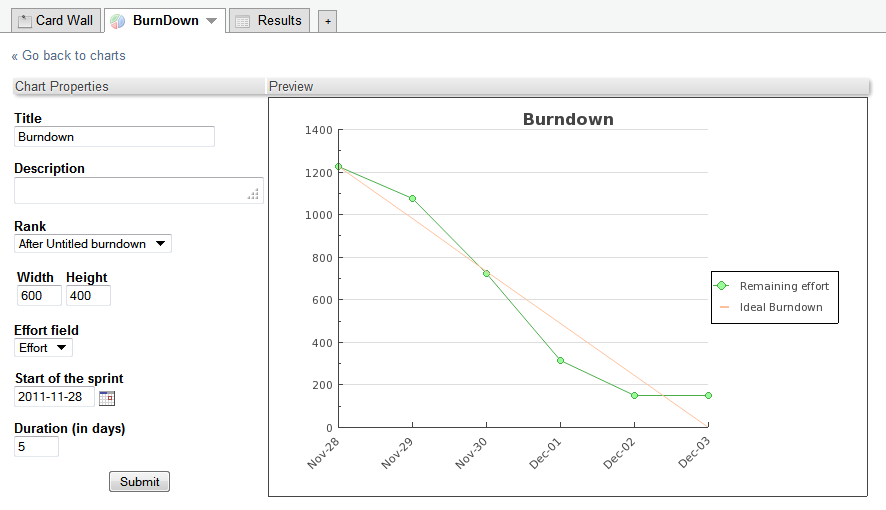Image resolution: width=886 pixels, height=510 pixels.
Task: Click the 800 y-axis label
Action: (x=322, y=258)
